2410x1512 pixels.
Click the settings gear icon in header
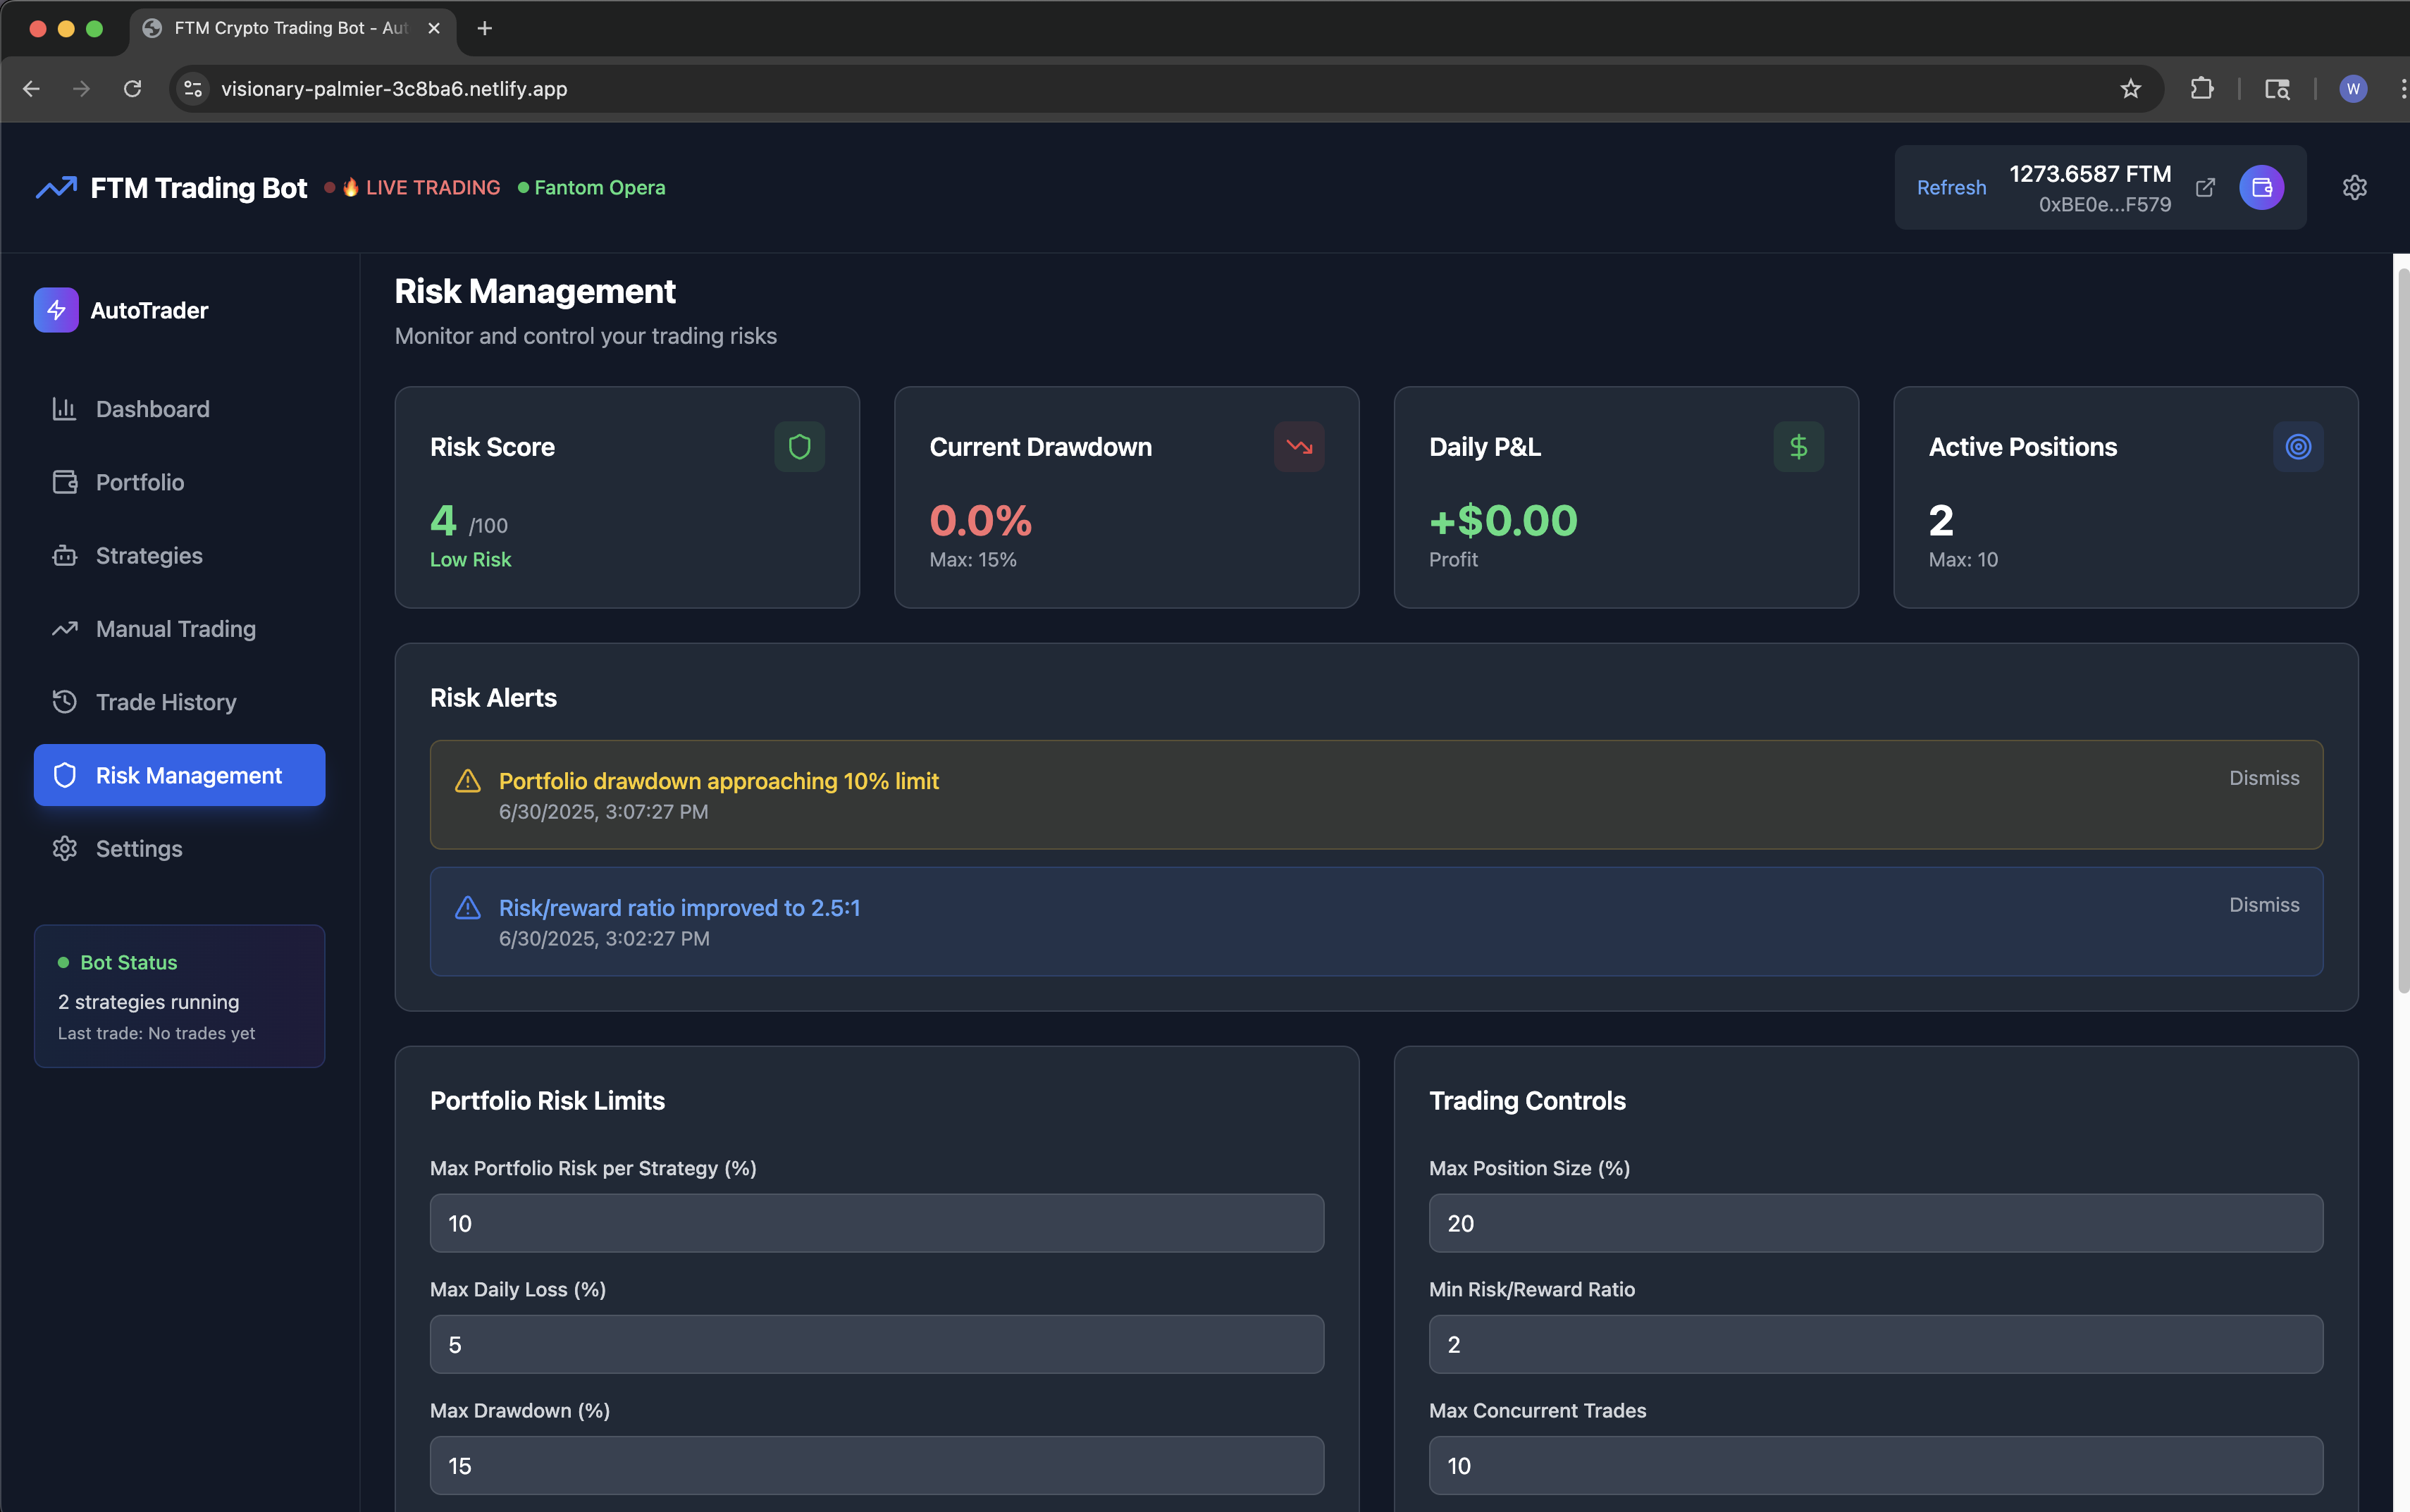(x=2354, y=187)
